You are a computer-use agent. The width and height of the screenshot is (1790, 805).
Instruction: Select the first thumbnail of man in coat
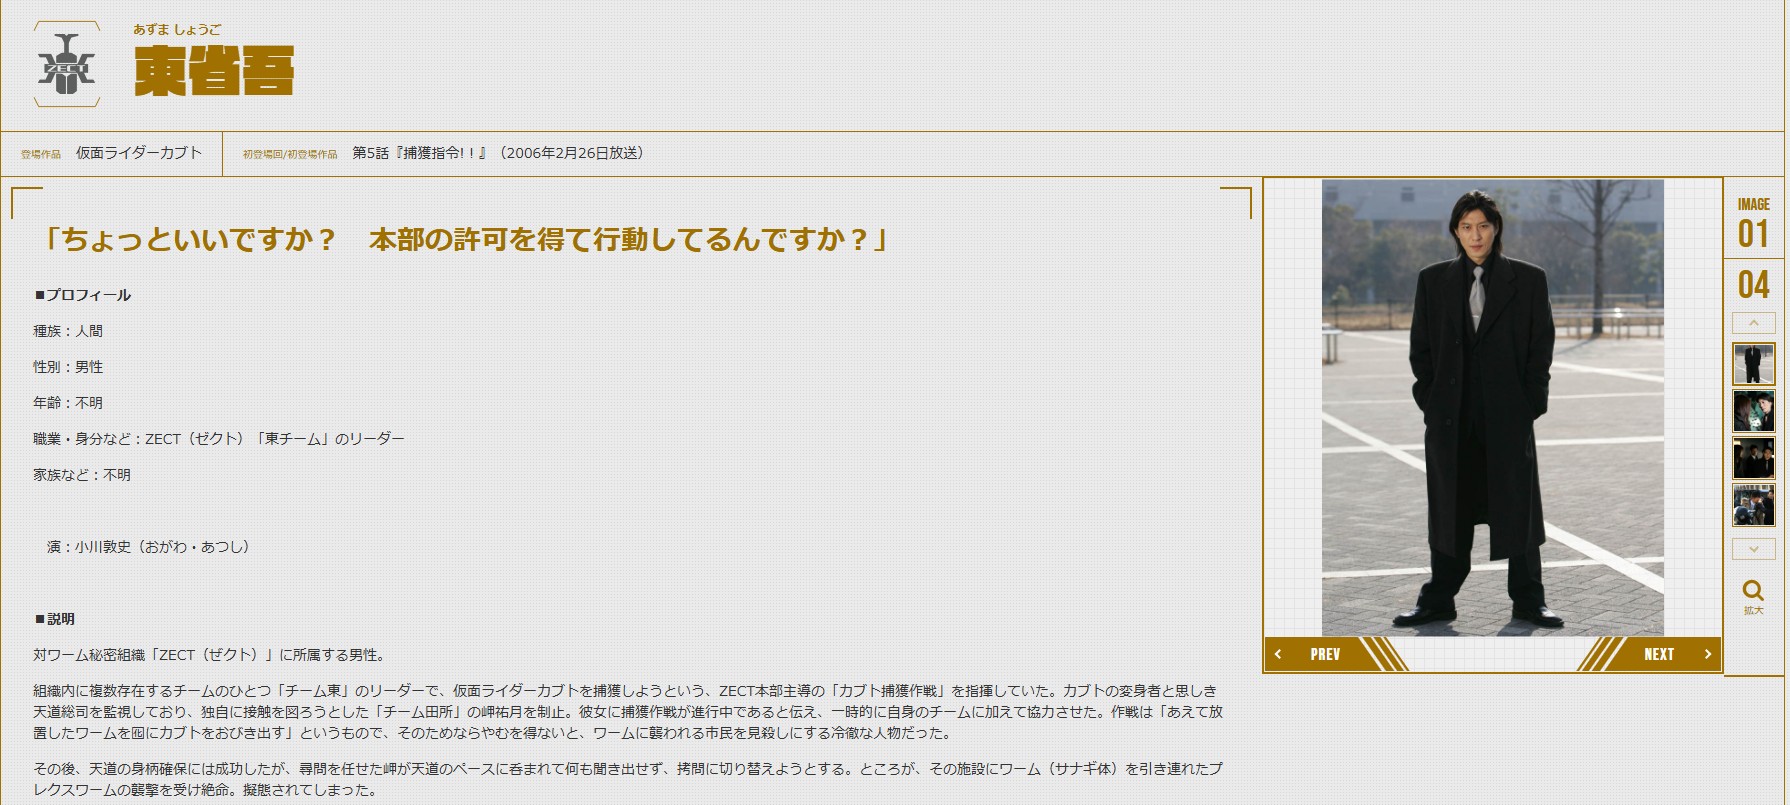coord(1753,364)
